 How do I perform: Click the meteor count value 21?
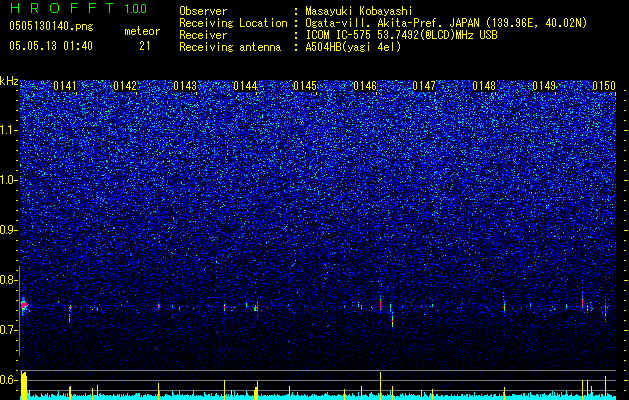click(145, 46)
